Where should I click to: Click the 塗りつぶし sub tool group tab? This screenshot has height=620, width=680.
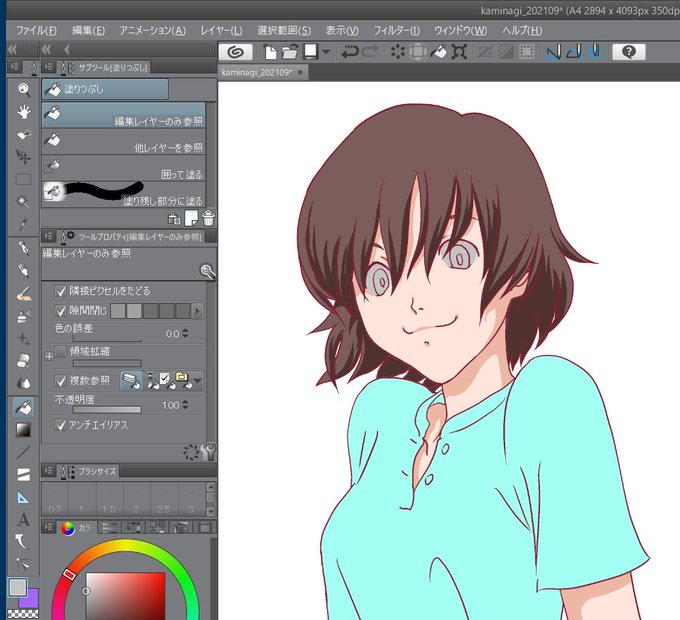point(105,89)
